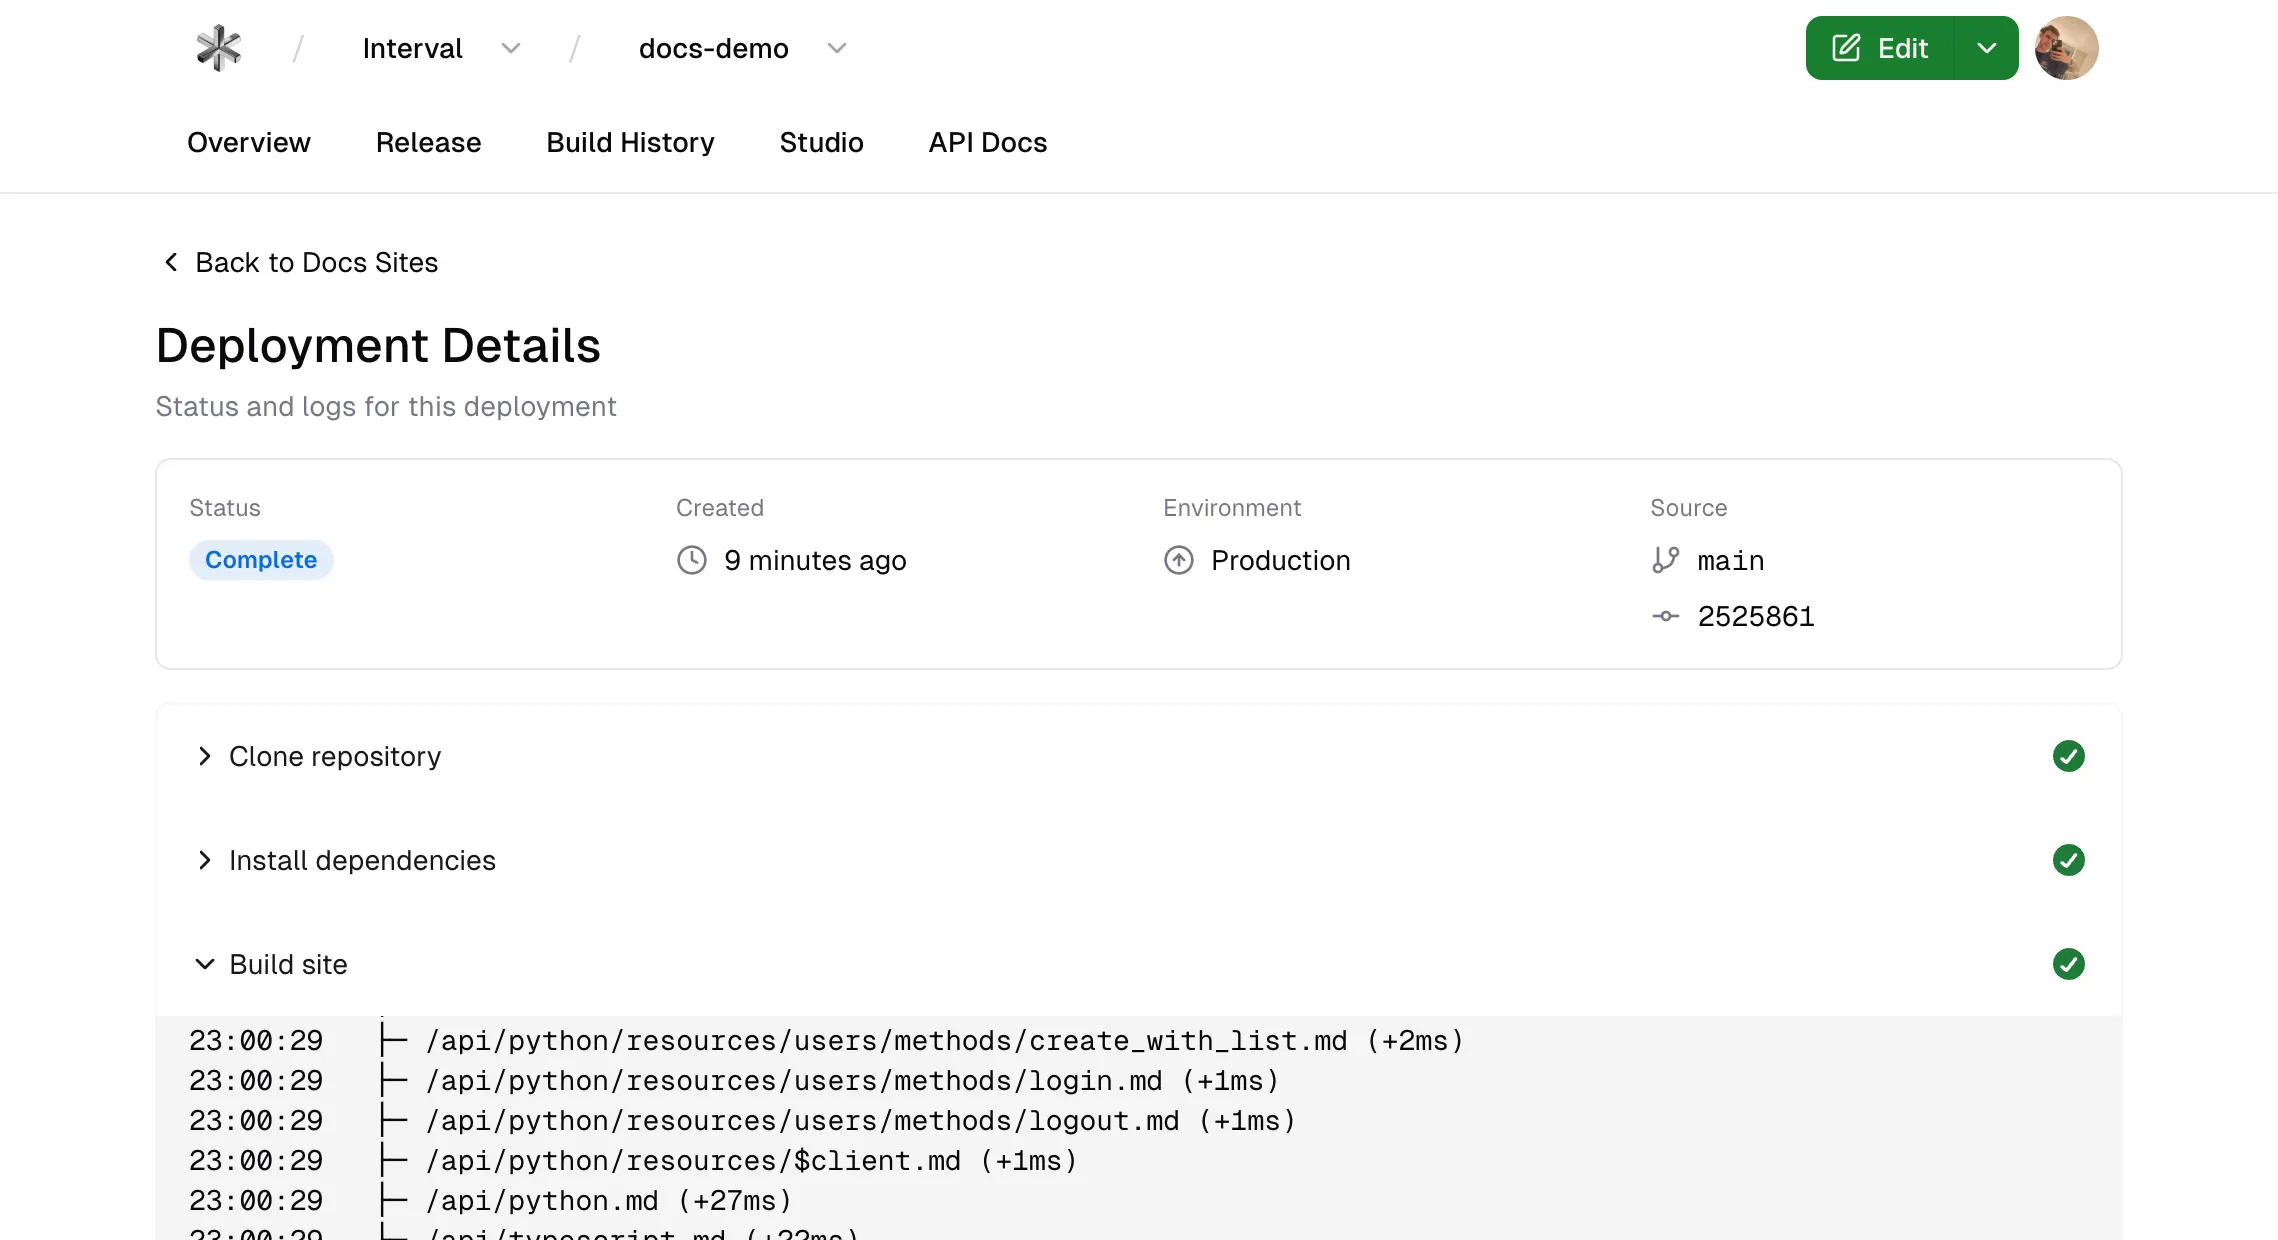Click the green checkmark for Clone repository step

[2068, 757]
